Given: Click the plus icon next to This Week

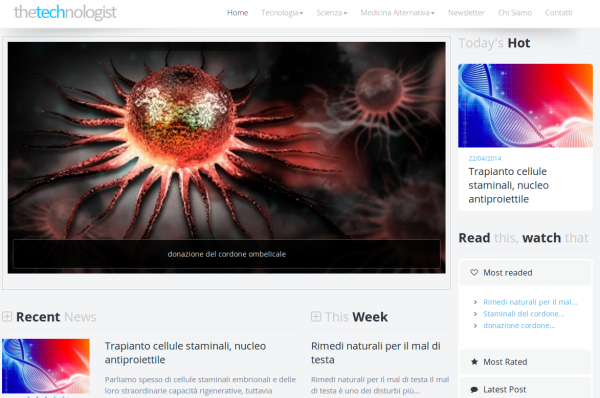Looking at the screenshot, I should (x=316, y=316).
